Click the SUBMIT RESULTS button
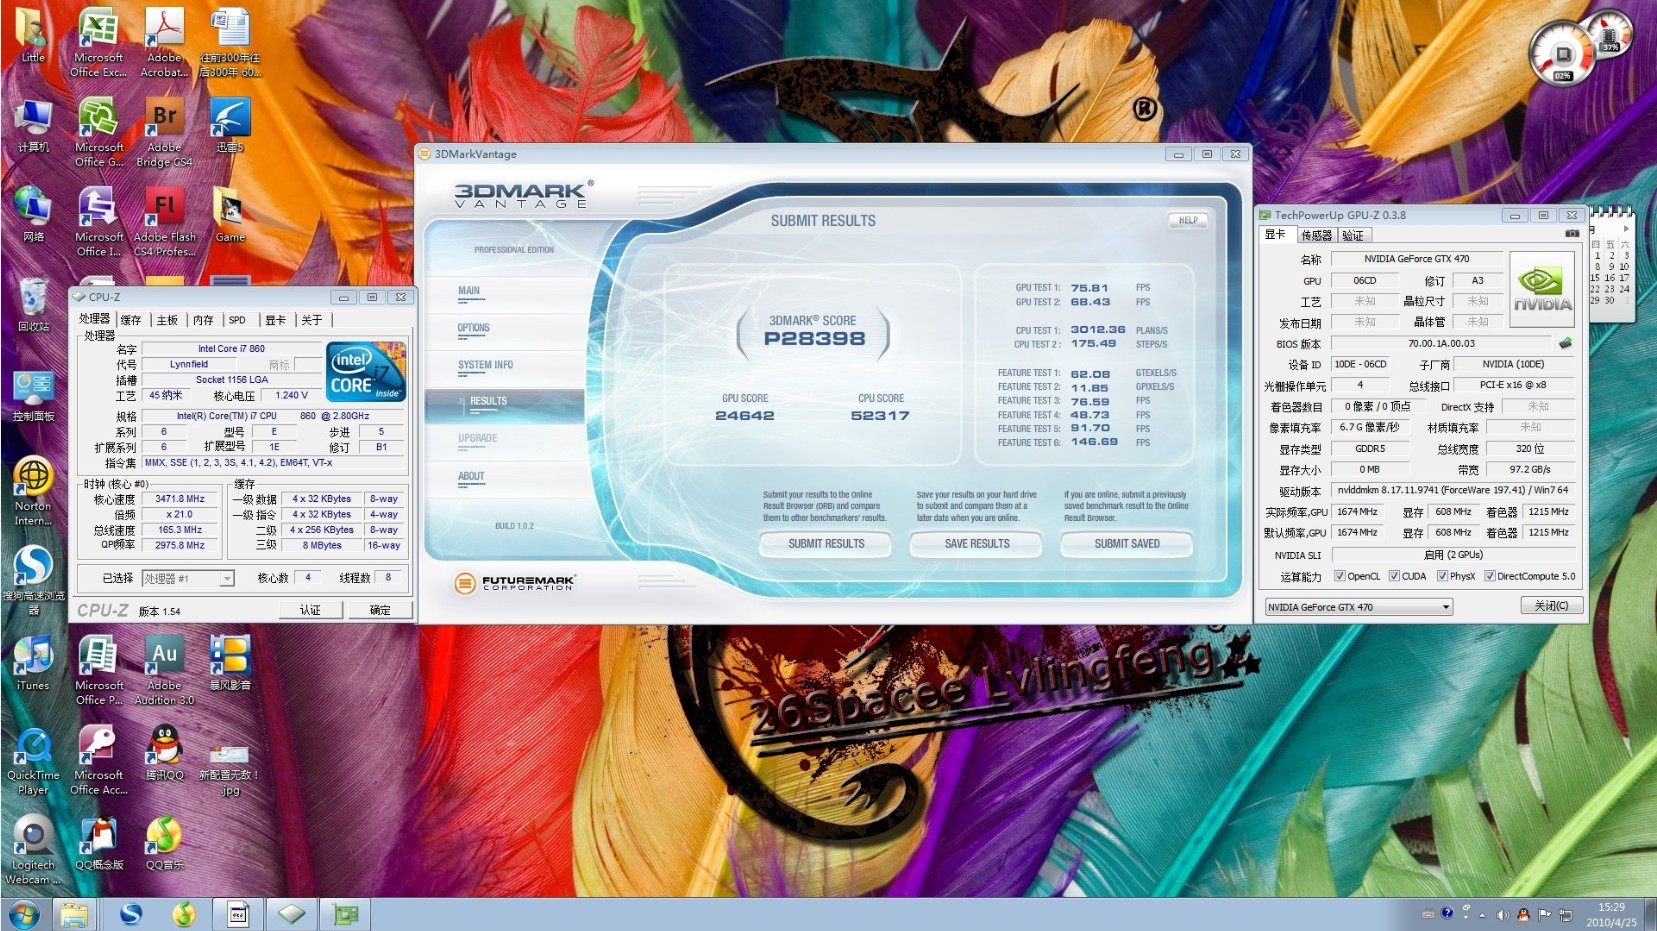This screenshot has width=1657, height=931. [826, 544]
